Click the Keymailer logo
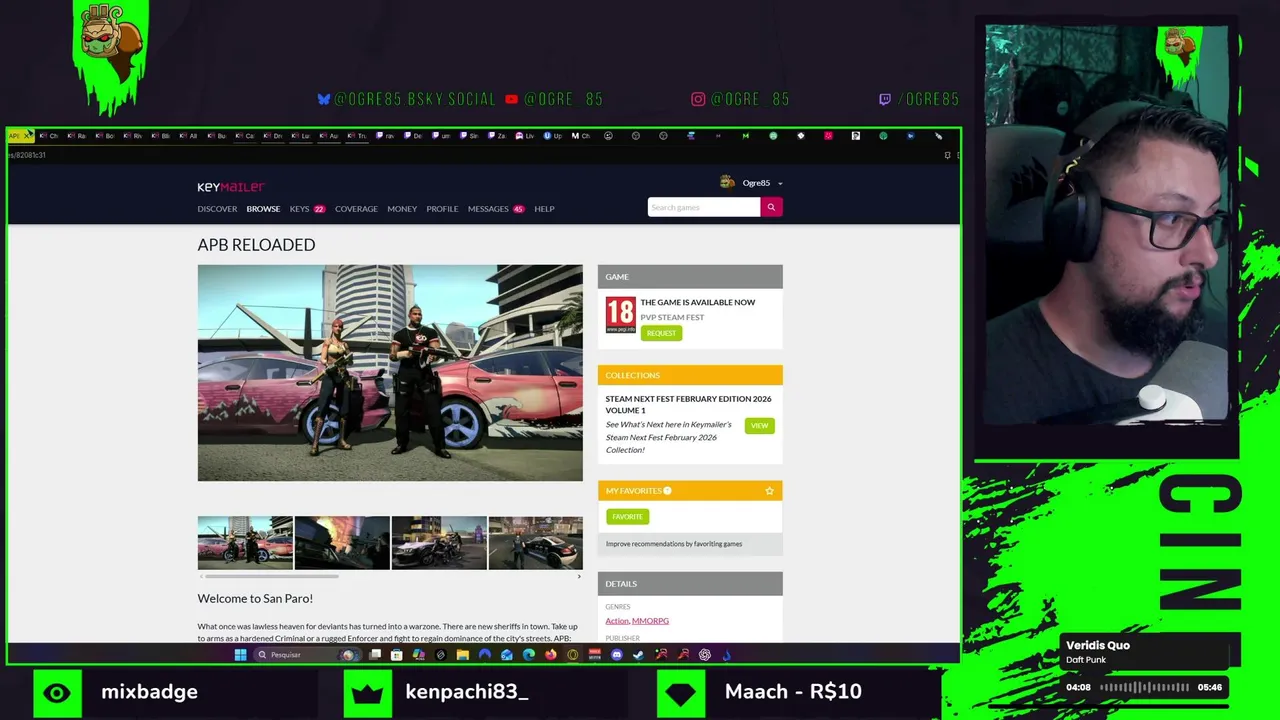The image size is (1280, 720). 231,186
